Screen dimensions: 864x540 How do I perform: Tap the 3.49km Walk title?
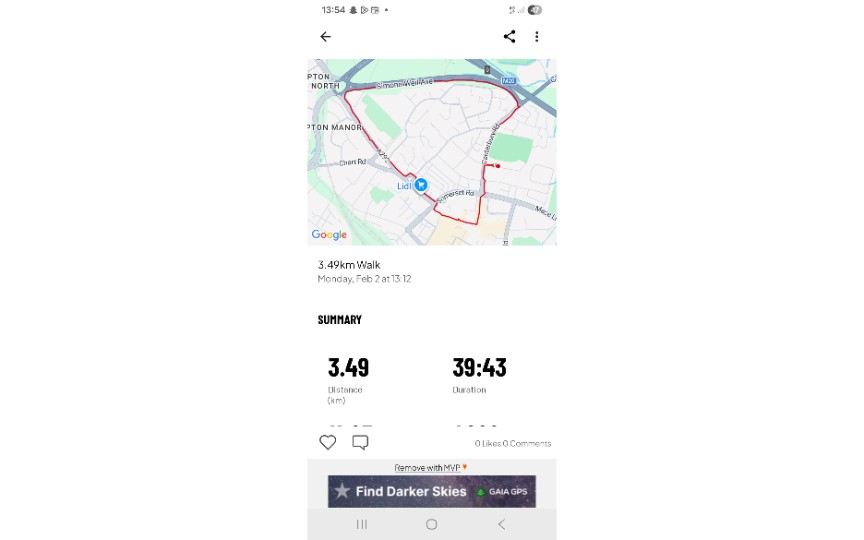pos(349,265)
